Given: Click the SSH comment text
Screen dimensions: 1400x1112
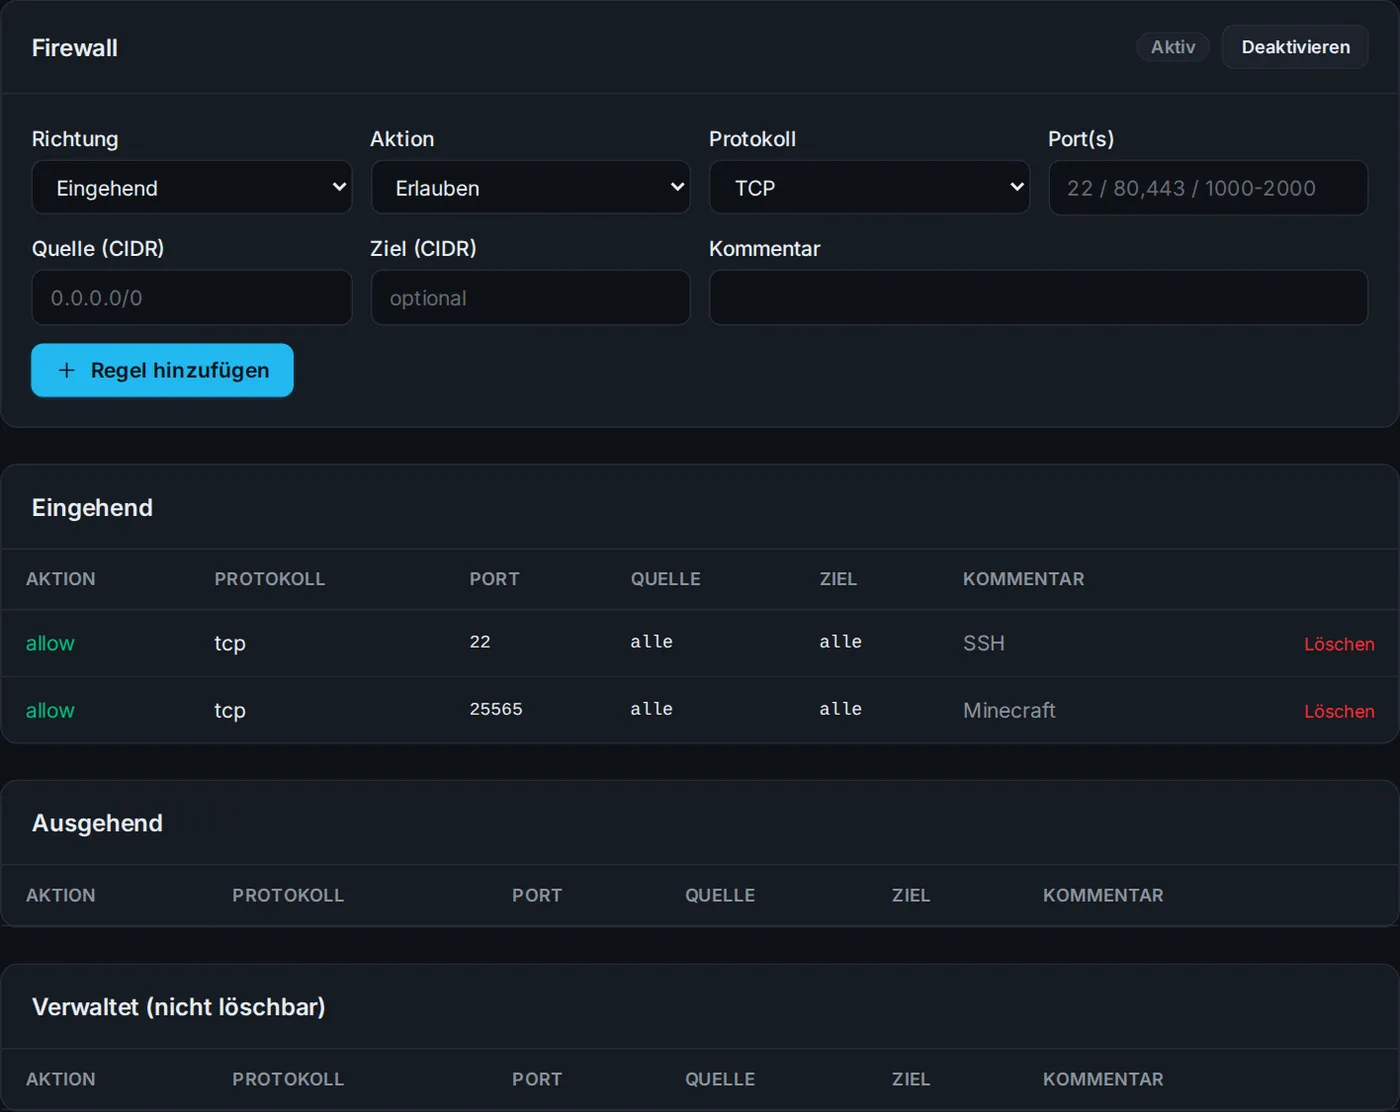Looking at the screenshot, I should pos(984,643).
